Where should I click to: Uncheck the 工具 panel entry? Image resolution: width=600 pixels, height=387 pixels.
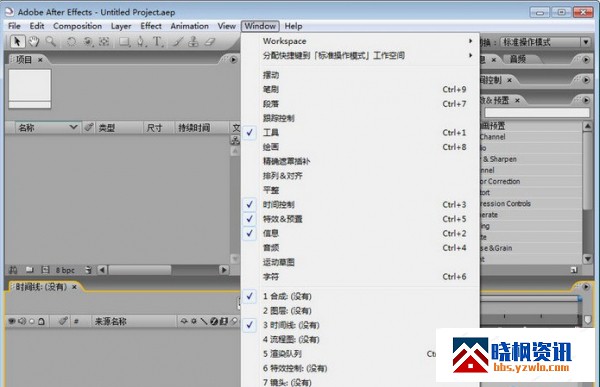pyautogui.click(x=361, y=132)
